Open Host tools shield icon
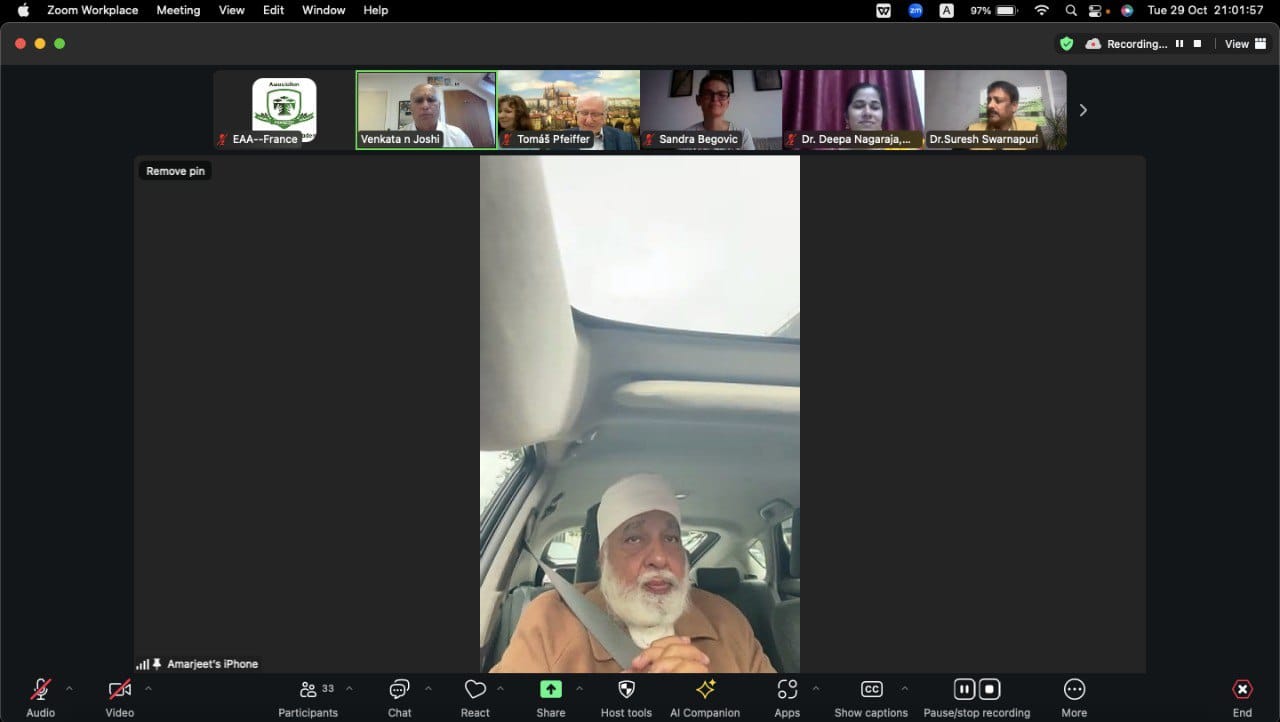The height and width of the screenshot is (722, 1280). (x=626, y=690)
